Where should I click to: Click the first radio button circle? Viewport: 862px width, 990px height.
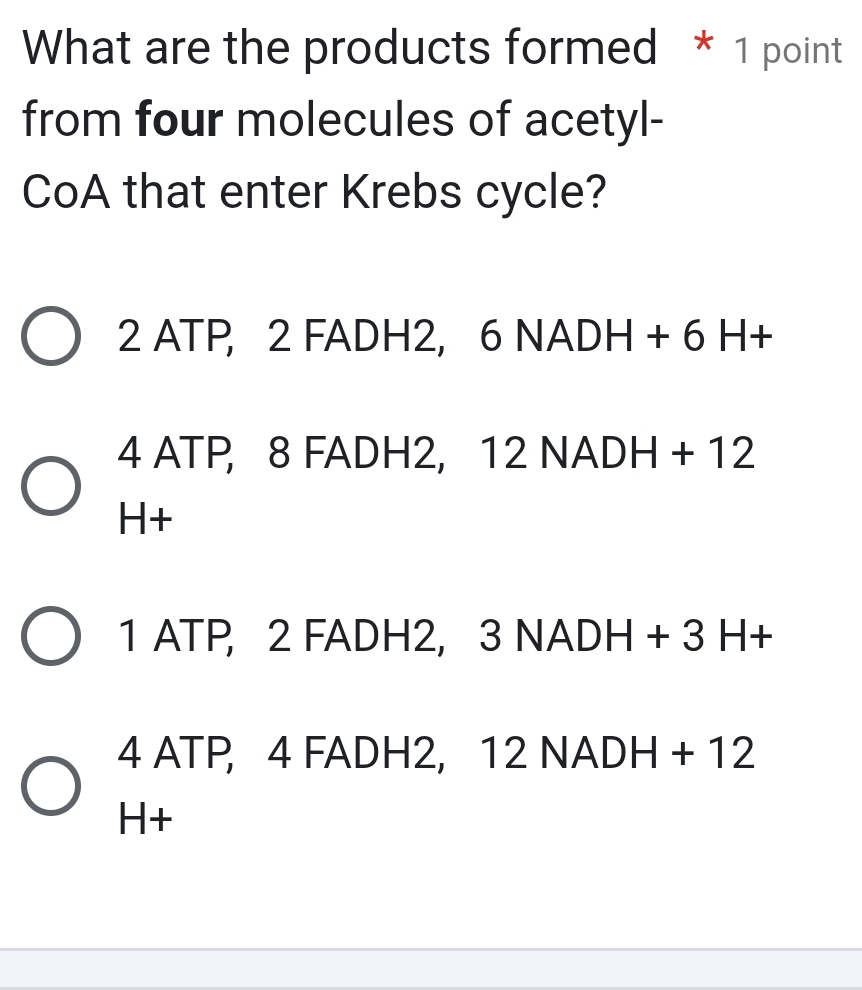point(52,336)
